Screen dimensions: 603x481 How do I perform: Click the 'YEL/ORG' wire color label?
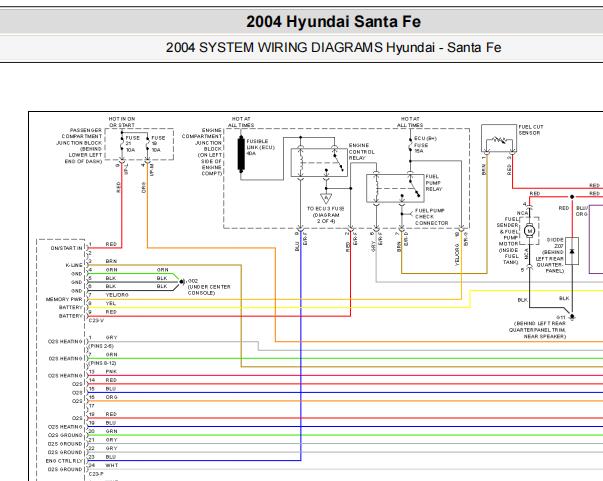[117, 295]
